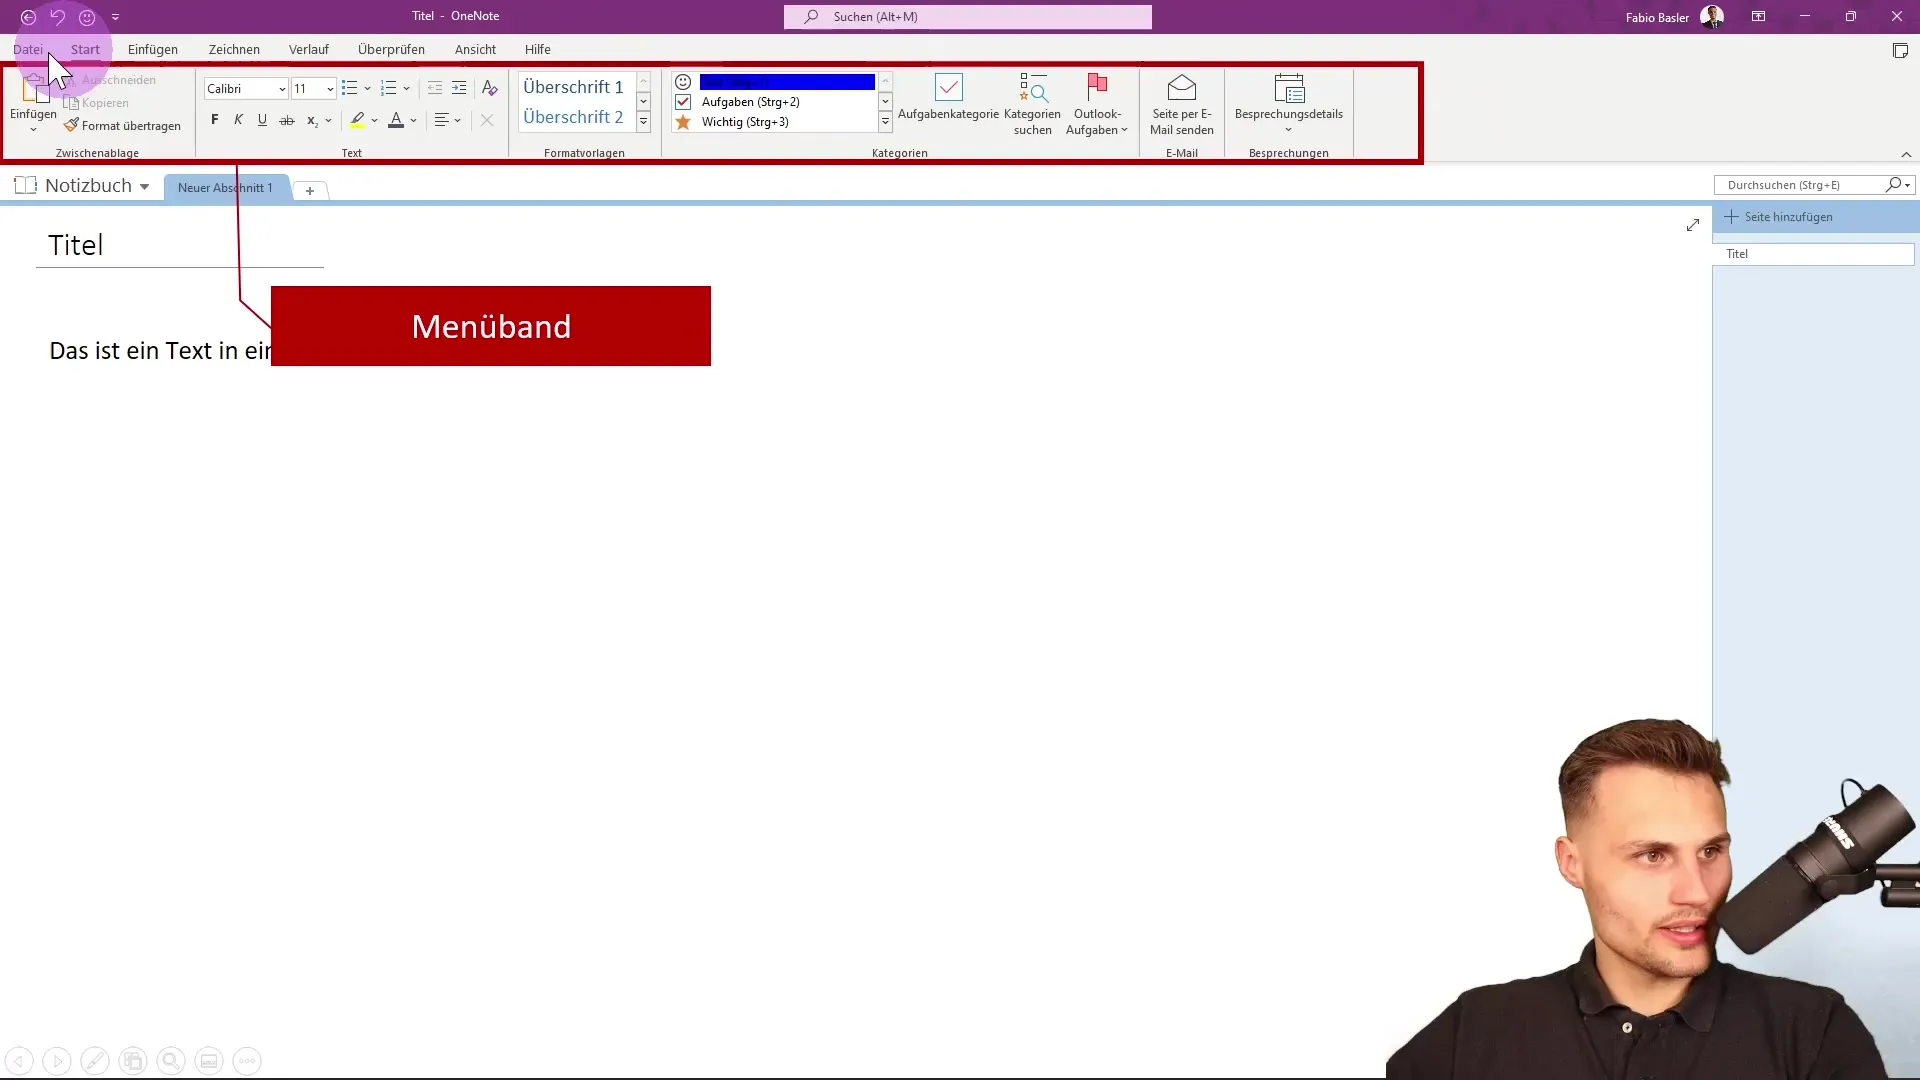Image resolution: width=1920 pixels, height=1080 pixels.
Task: Apply the Überschrift 1 style
Action: (573, 87)
